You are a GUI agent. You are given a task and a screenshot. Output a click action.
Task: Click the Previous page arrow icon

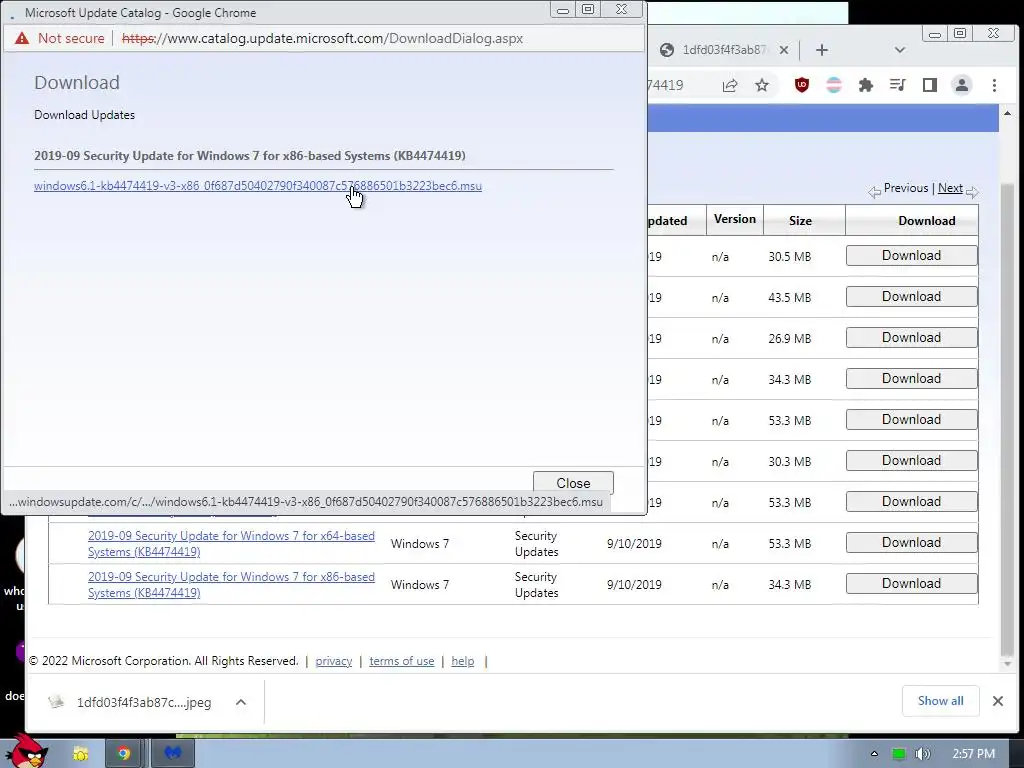tap(874, 192)
